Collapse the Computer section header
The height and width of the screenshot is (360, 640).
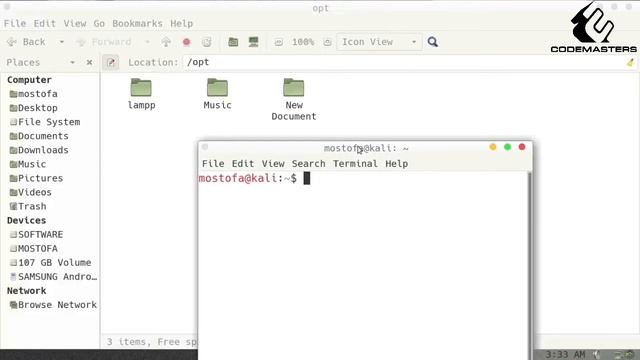coord(29,80)
